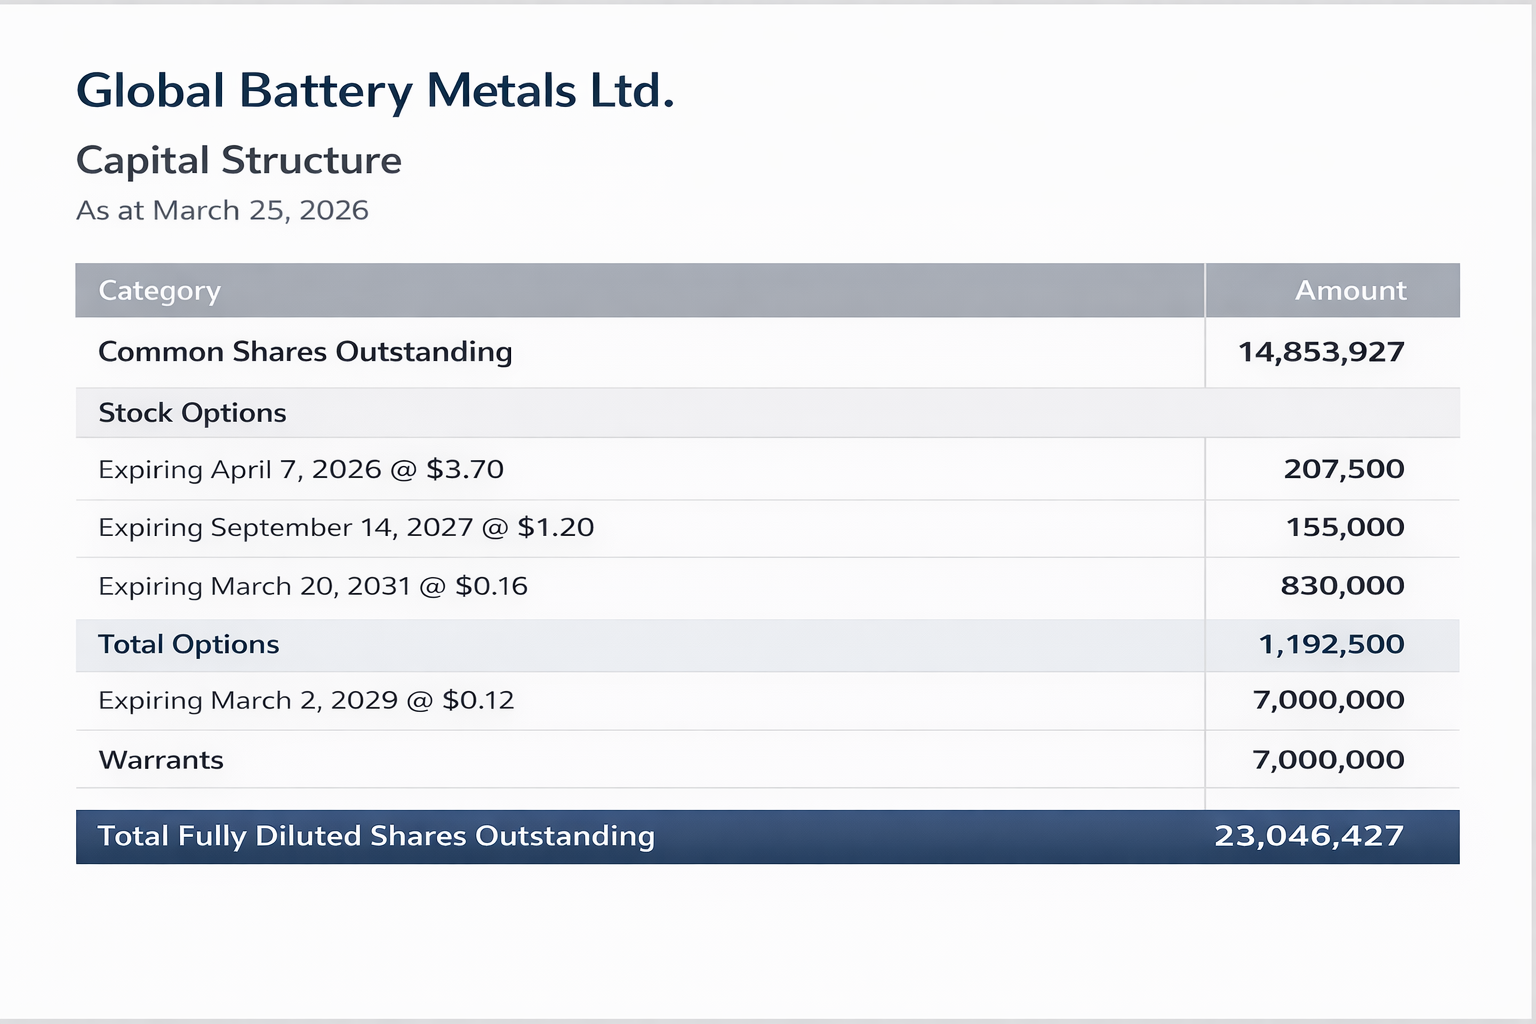The width and height of the screenshot is (1536, 1024).
Task: Select the As at March 25, 2026 date
Action: (x=222, y=210)
